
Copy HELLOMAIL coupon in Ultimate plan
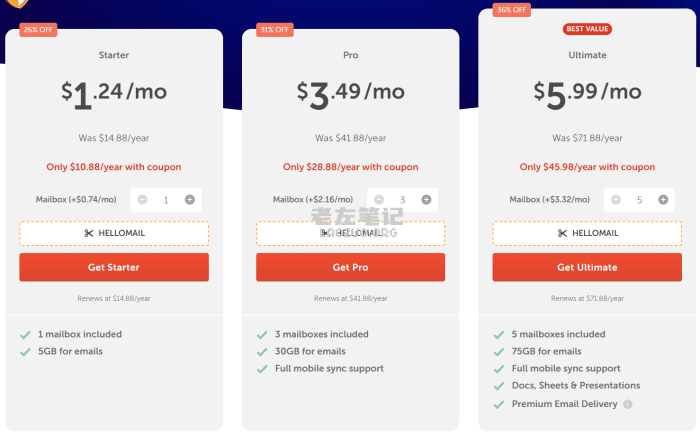coord(587,233)
